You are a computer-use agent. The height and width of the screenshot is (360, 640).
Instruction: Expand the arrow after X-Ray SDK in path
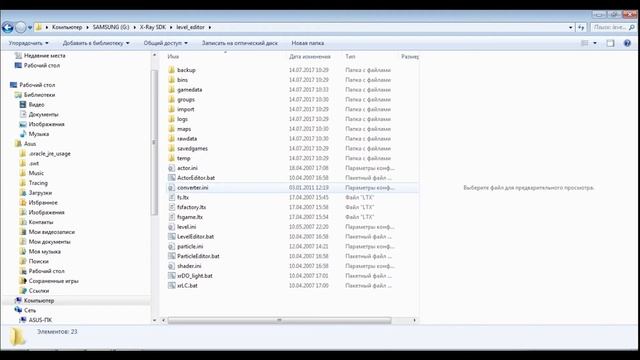[171, 27]
